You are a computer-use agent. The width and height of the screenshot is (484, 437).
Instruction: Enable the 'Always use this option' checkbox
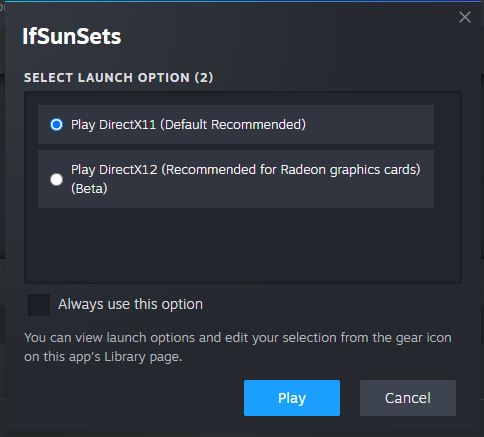[x=39, y=305]
